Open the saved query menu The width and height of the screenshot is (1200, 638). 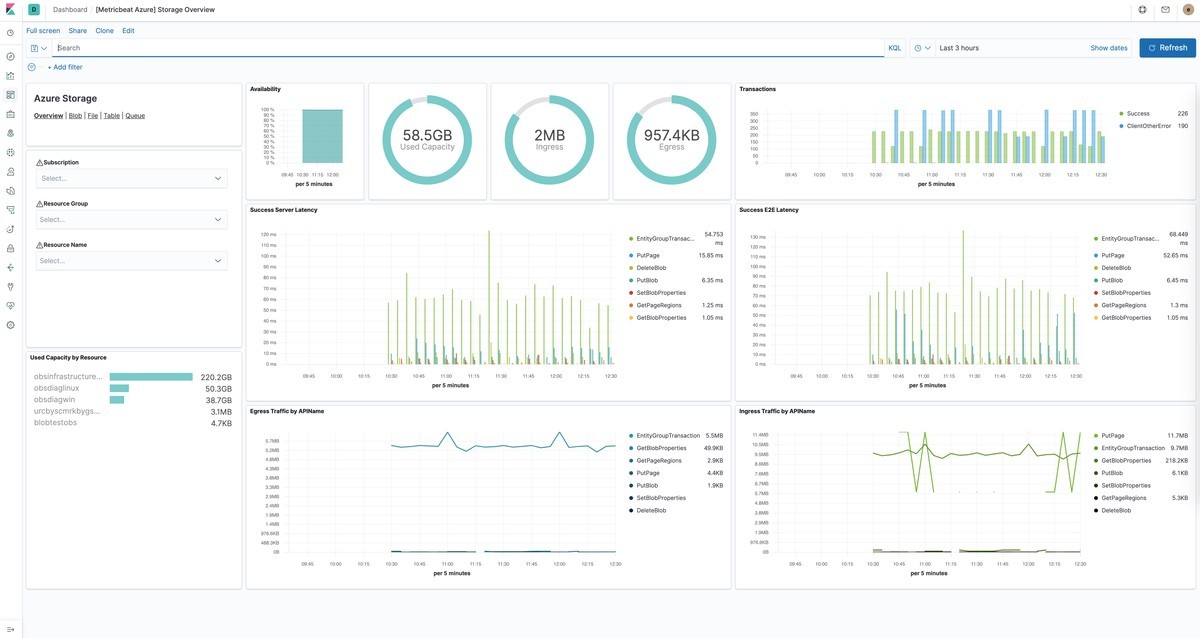[x=39, y=48]
